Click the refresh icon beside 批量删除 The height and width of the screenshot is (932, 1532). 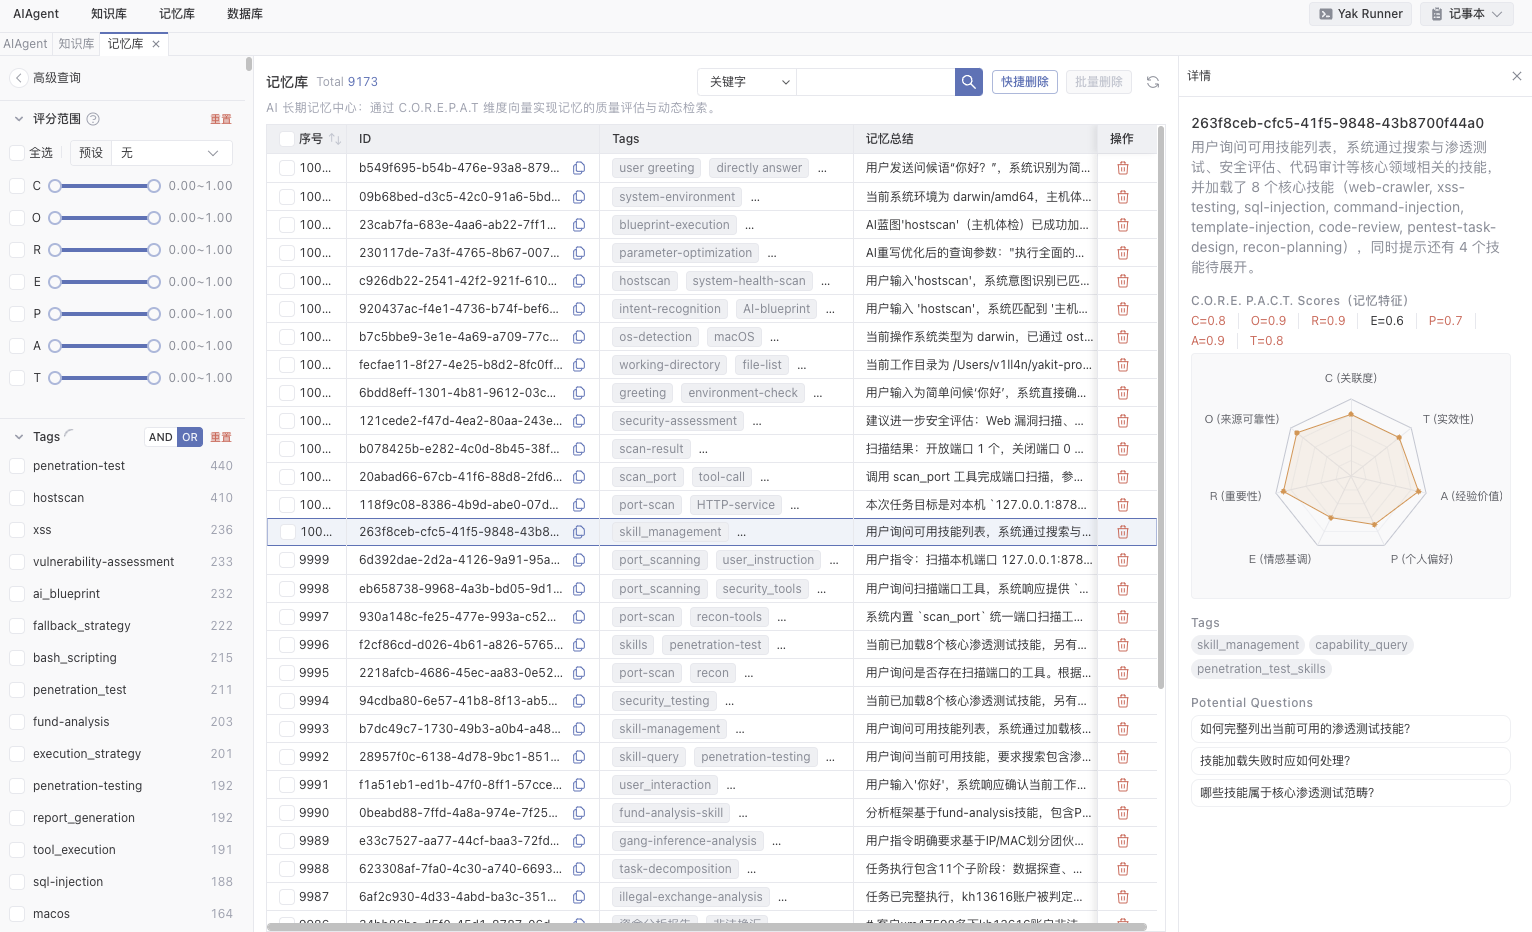(1153, 82)
